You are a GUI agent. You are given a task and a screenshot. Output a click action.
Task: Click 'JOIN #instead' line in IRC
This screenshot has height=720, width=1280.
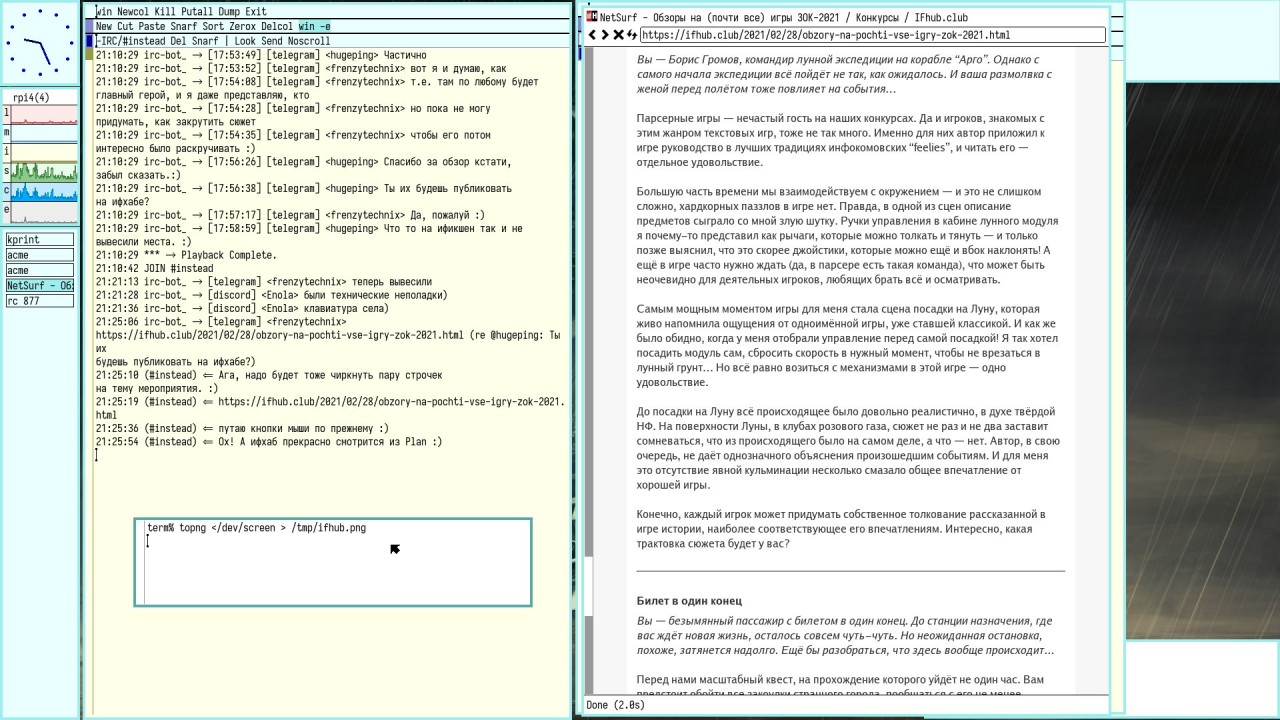click(155, 268)
